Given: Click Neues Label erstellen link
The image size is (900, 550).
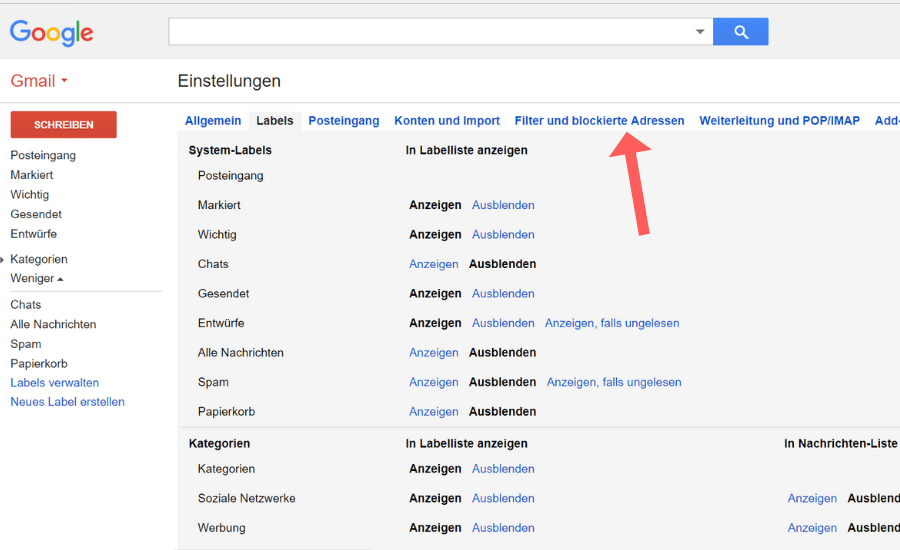Looking at the screenshot, I should [67, 402].
